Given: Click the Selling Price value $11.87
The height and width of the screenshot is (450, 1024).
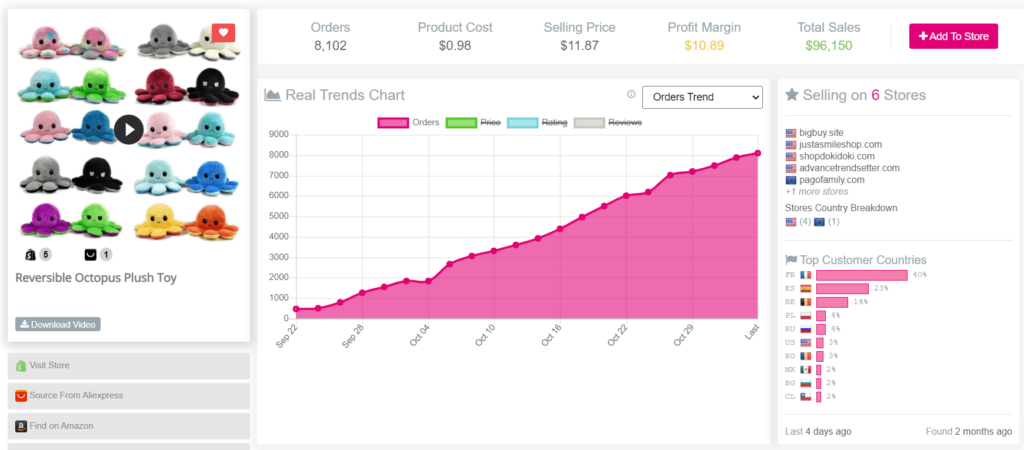Looking at the screenshot, I should click(x=579, y=46).
